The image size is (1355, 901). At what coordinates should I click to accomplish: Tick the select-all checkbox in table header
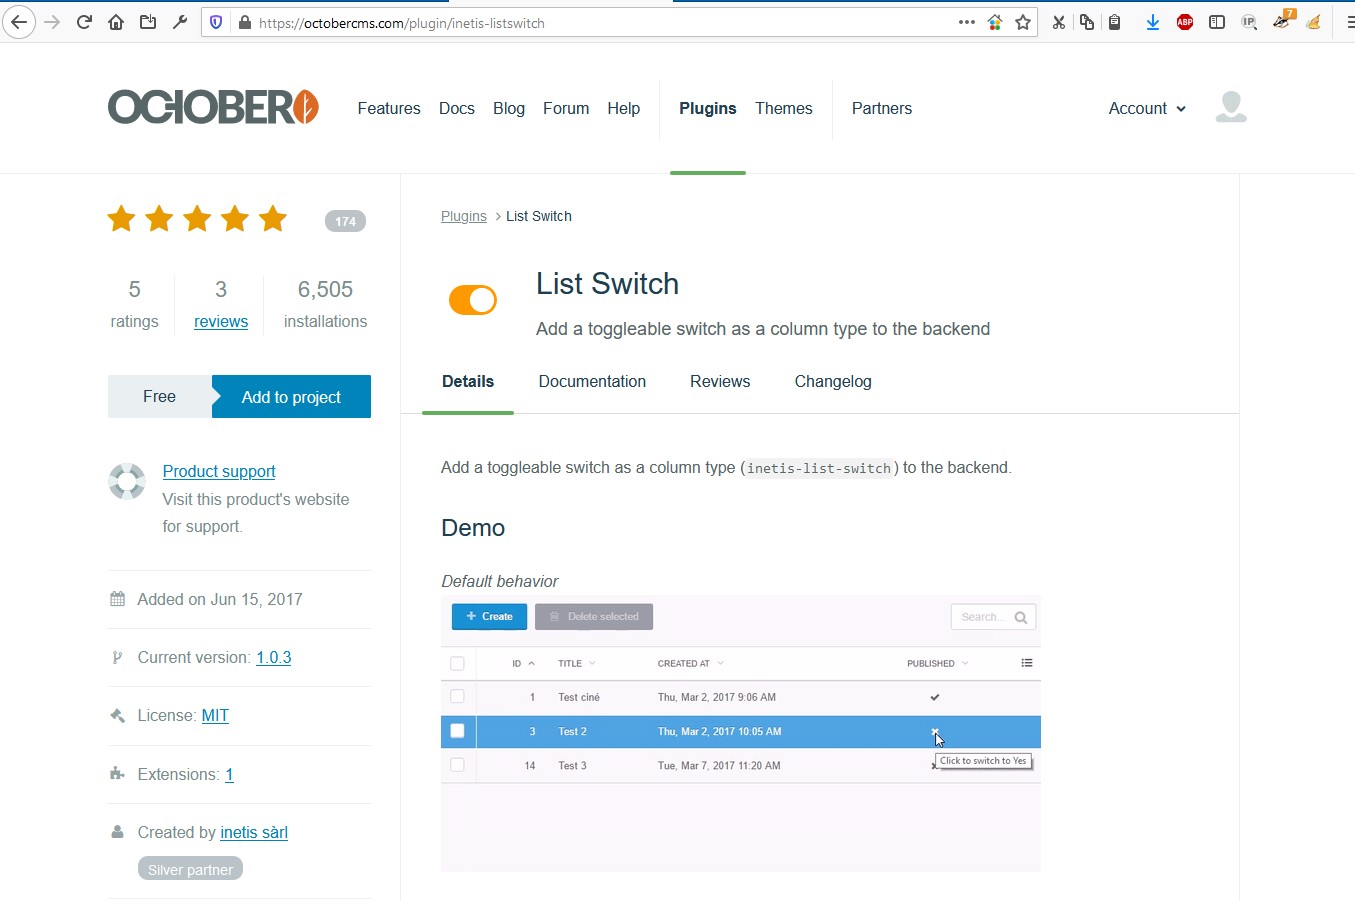457,663
